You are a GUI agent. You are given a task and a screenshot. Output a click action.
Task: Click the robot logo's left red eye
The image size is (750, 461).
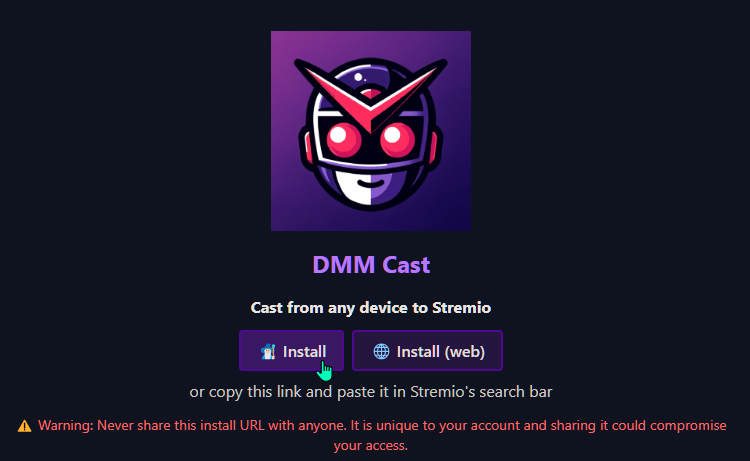coord(343,139)
